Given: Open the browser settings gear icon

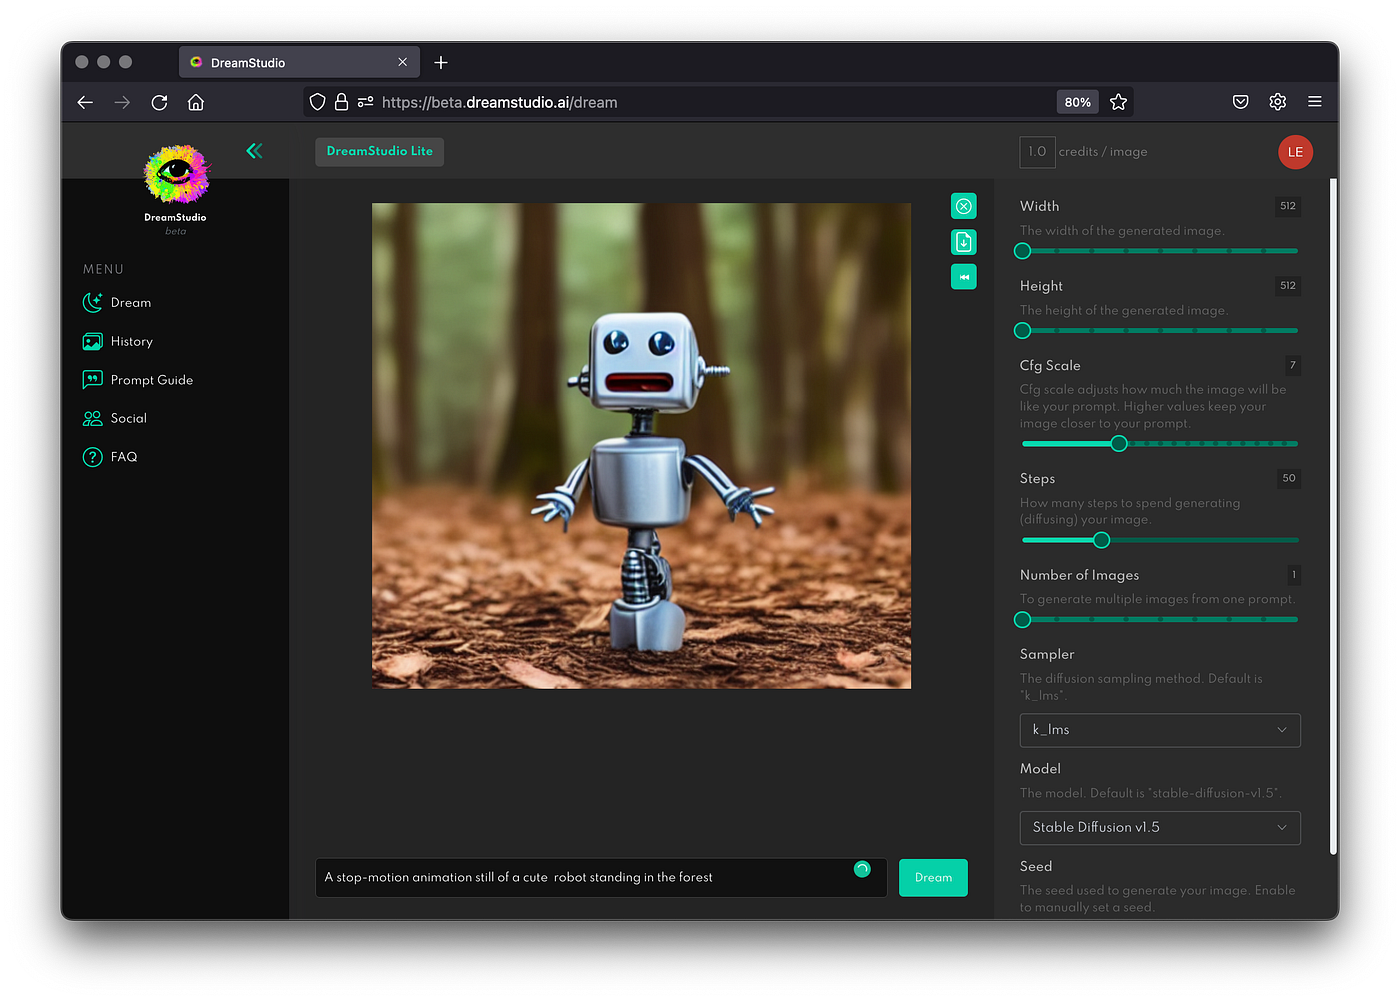Looking at the screenshot, I should (1277, 102).
